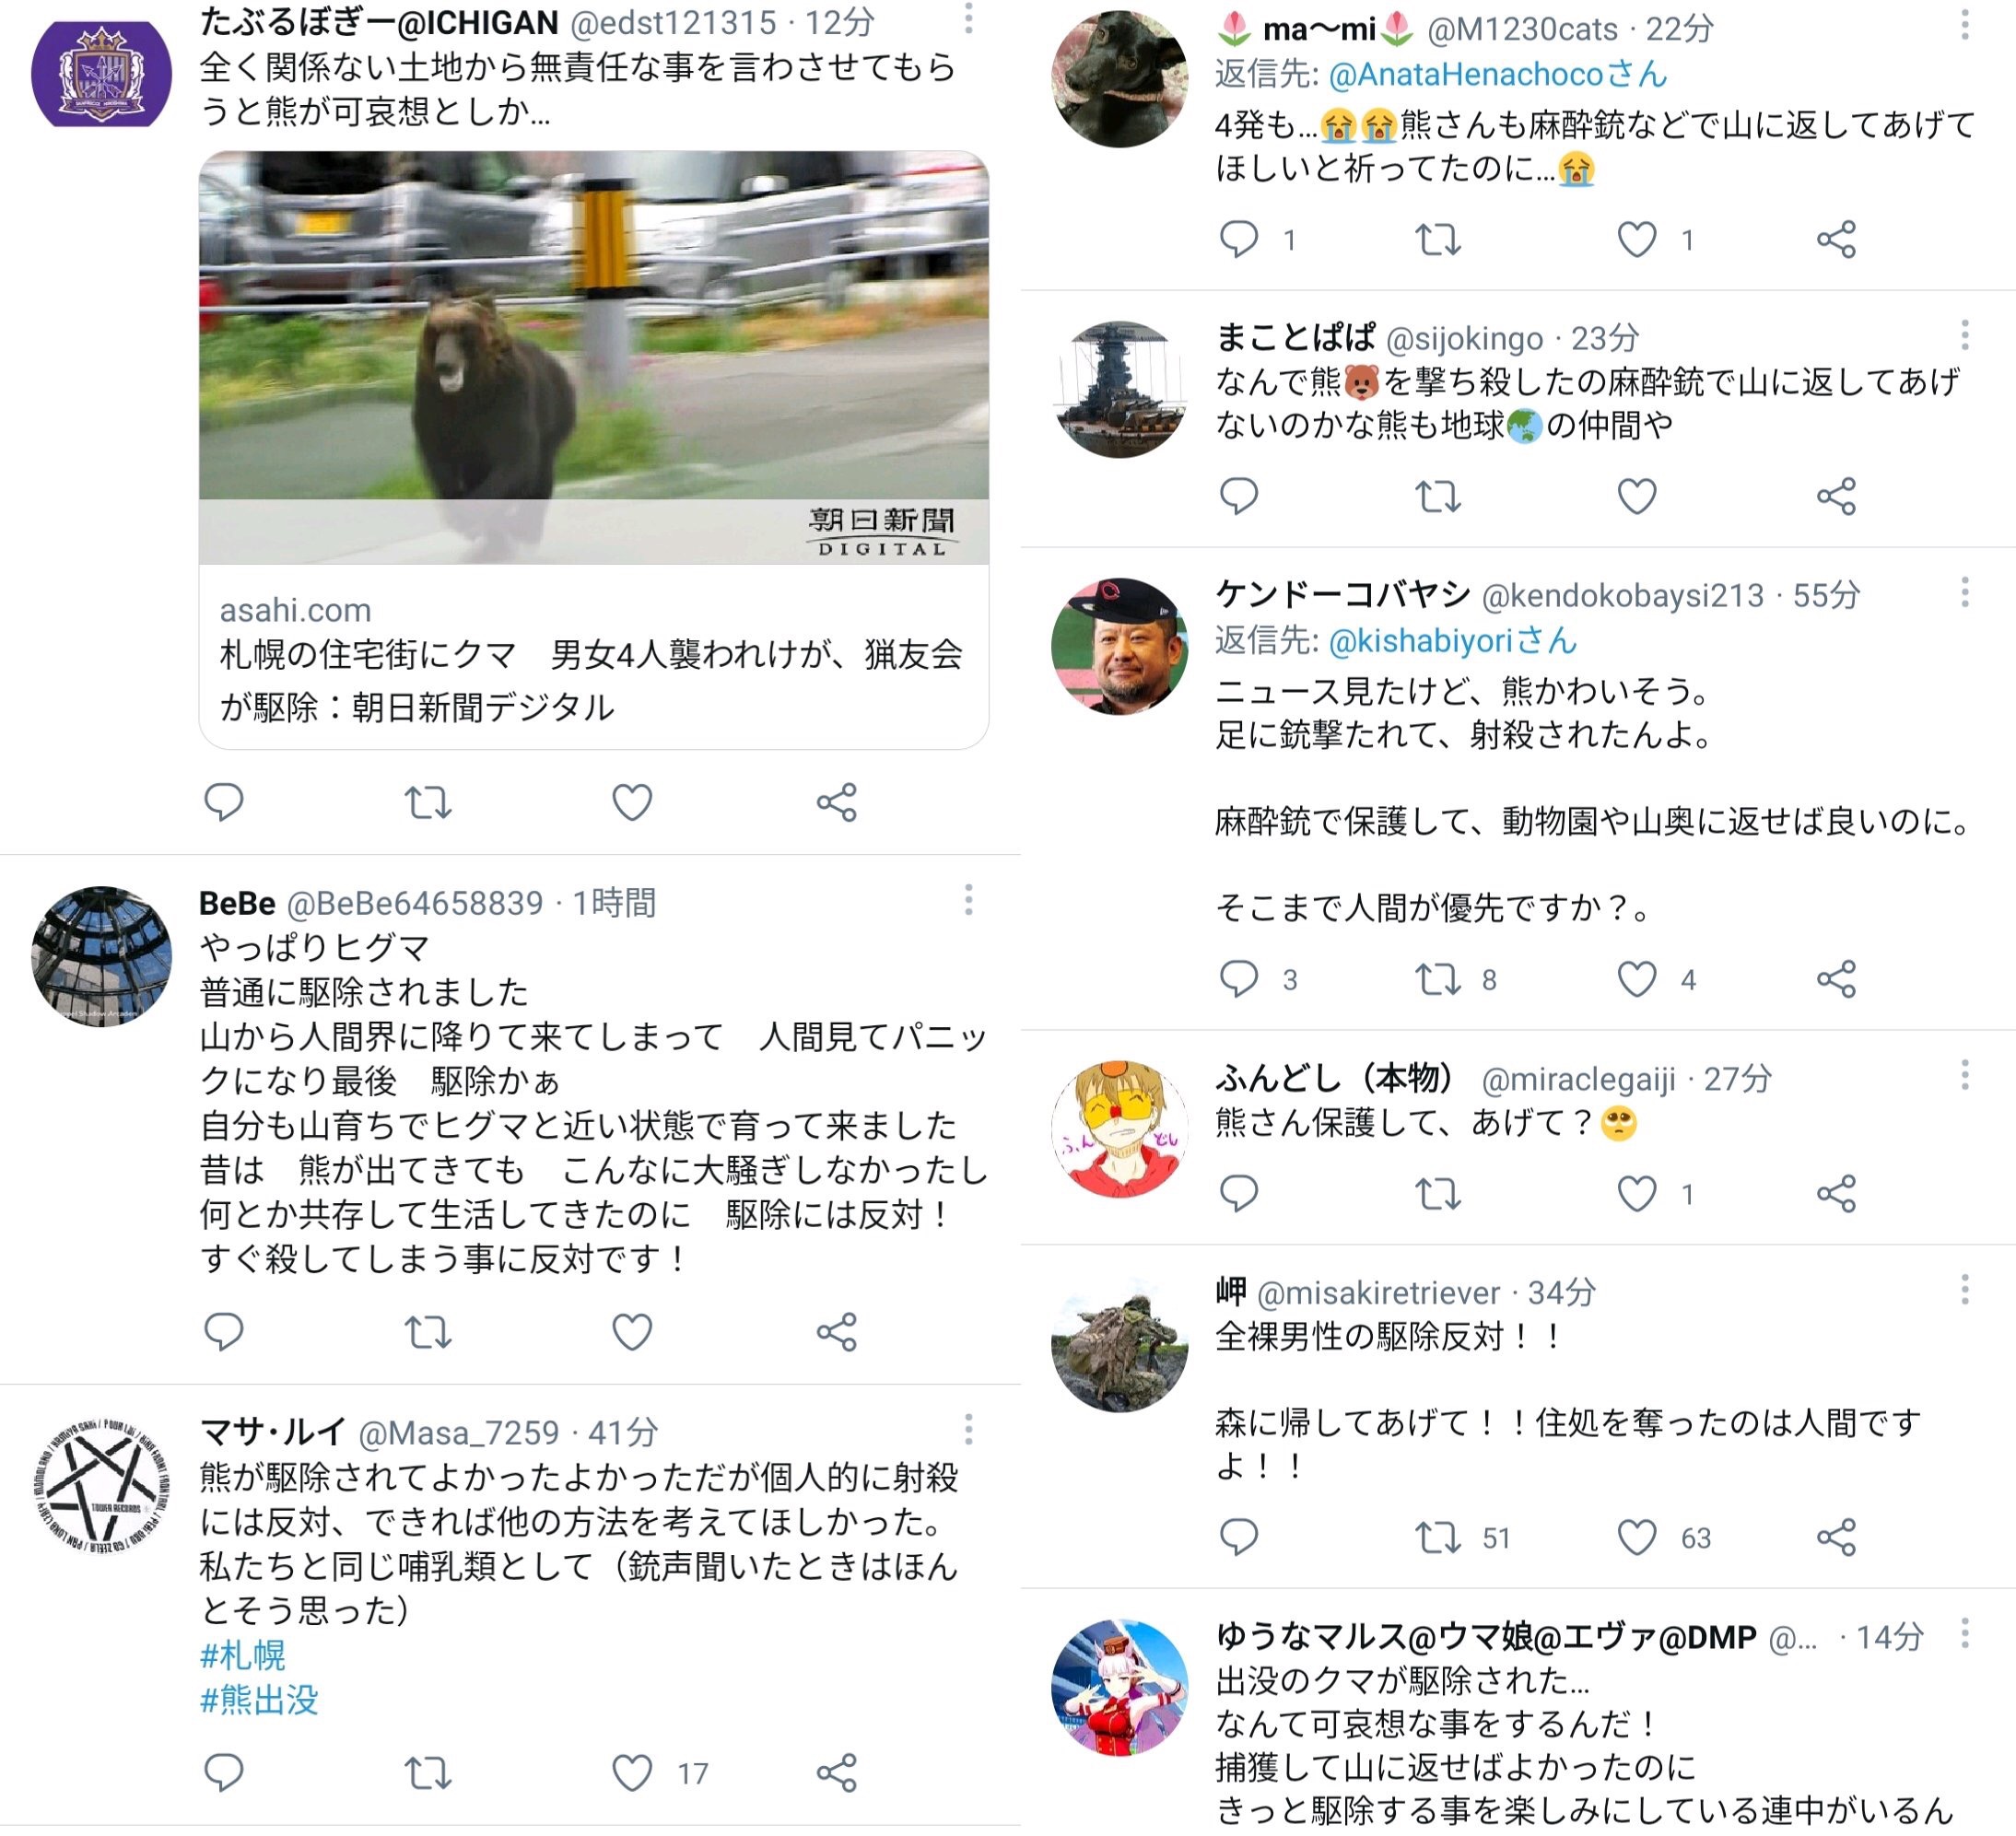This screenshot has width=2016, height=1836.
Task: Open @AnataHenachoco reply mention
Action: [x=1498, y=74]
